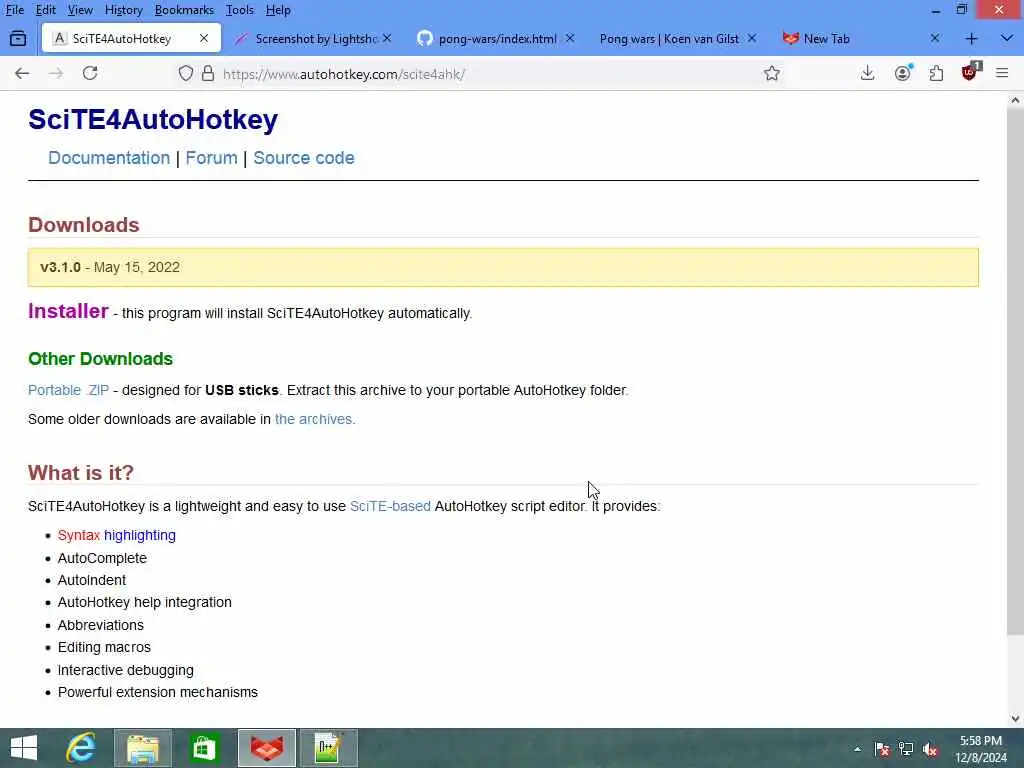Click the 'AutoComplete' list item
The width and height of the screenshot is (1024, 768).
[x=103, y=558]
